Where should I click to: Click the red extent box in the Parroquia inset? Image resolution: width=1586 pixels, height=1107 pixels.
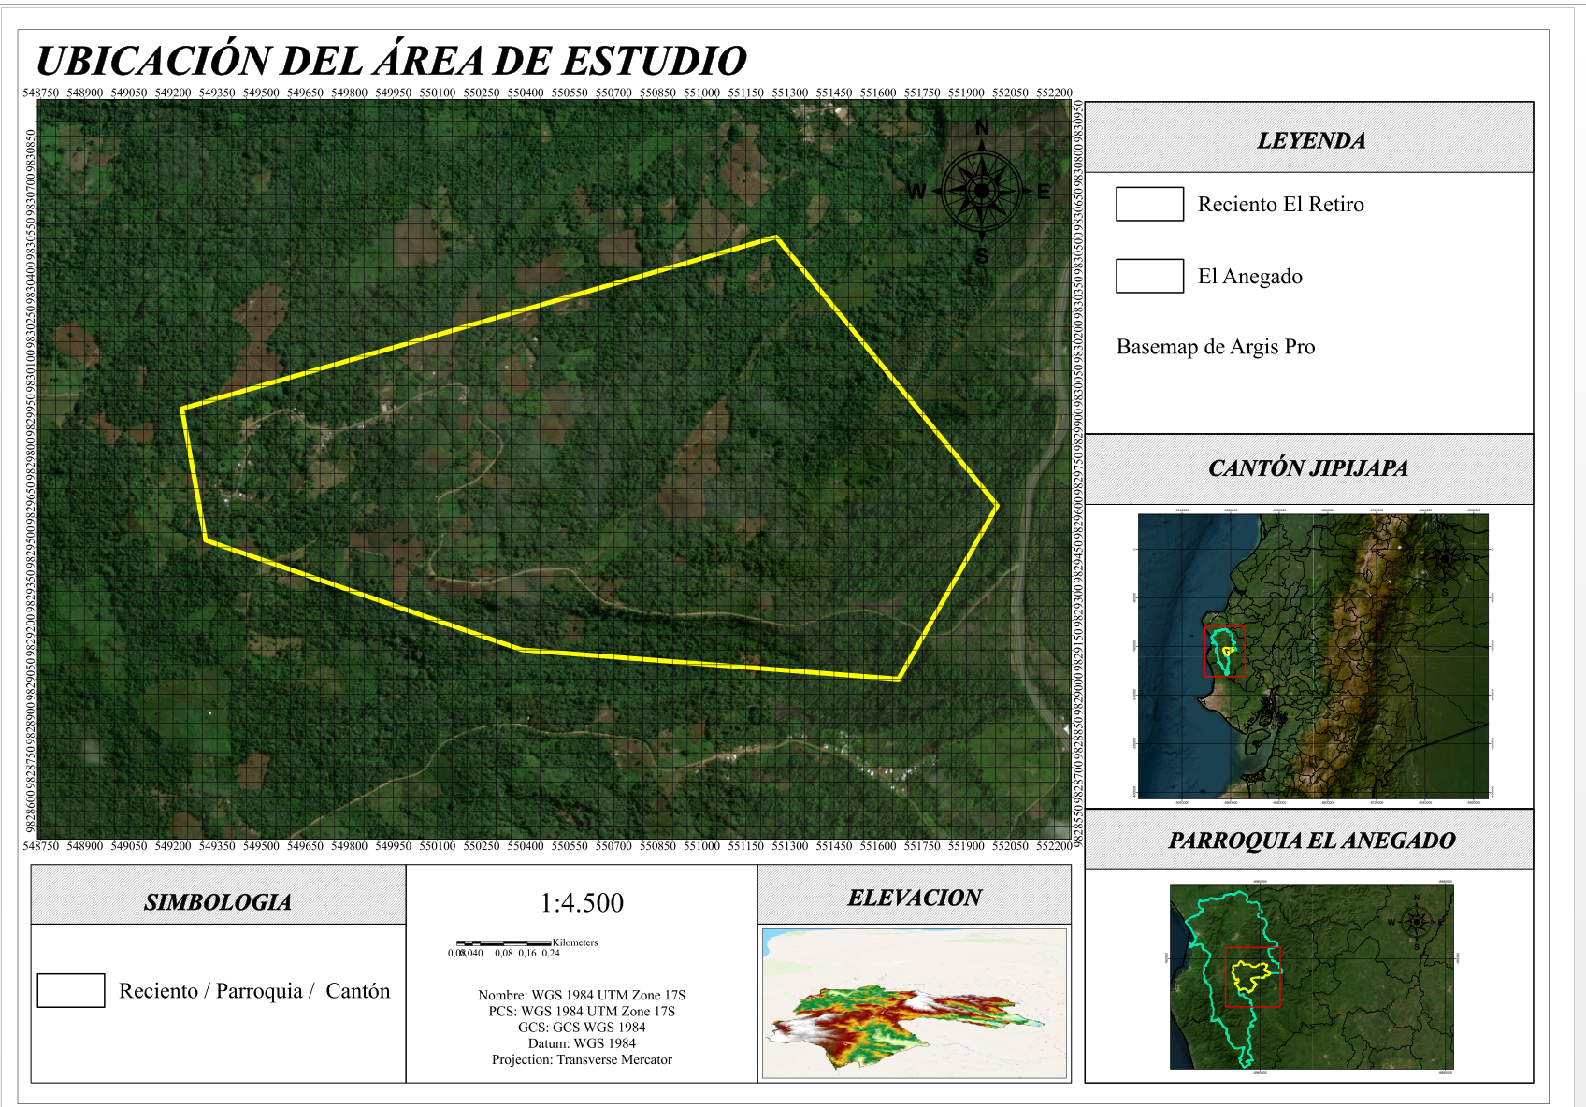click(1253, 977)
